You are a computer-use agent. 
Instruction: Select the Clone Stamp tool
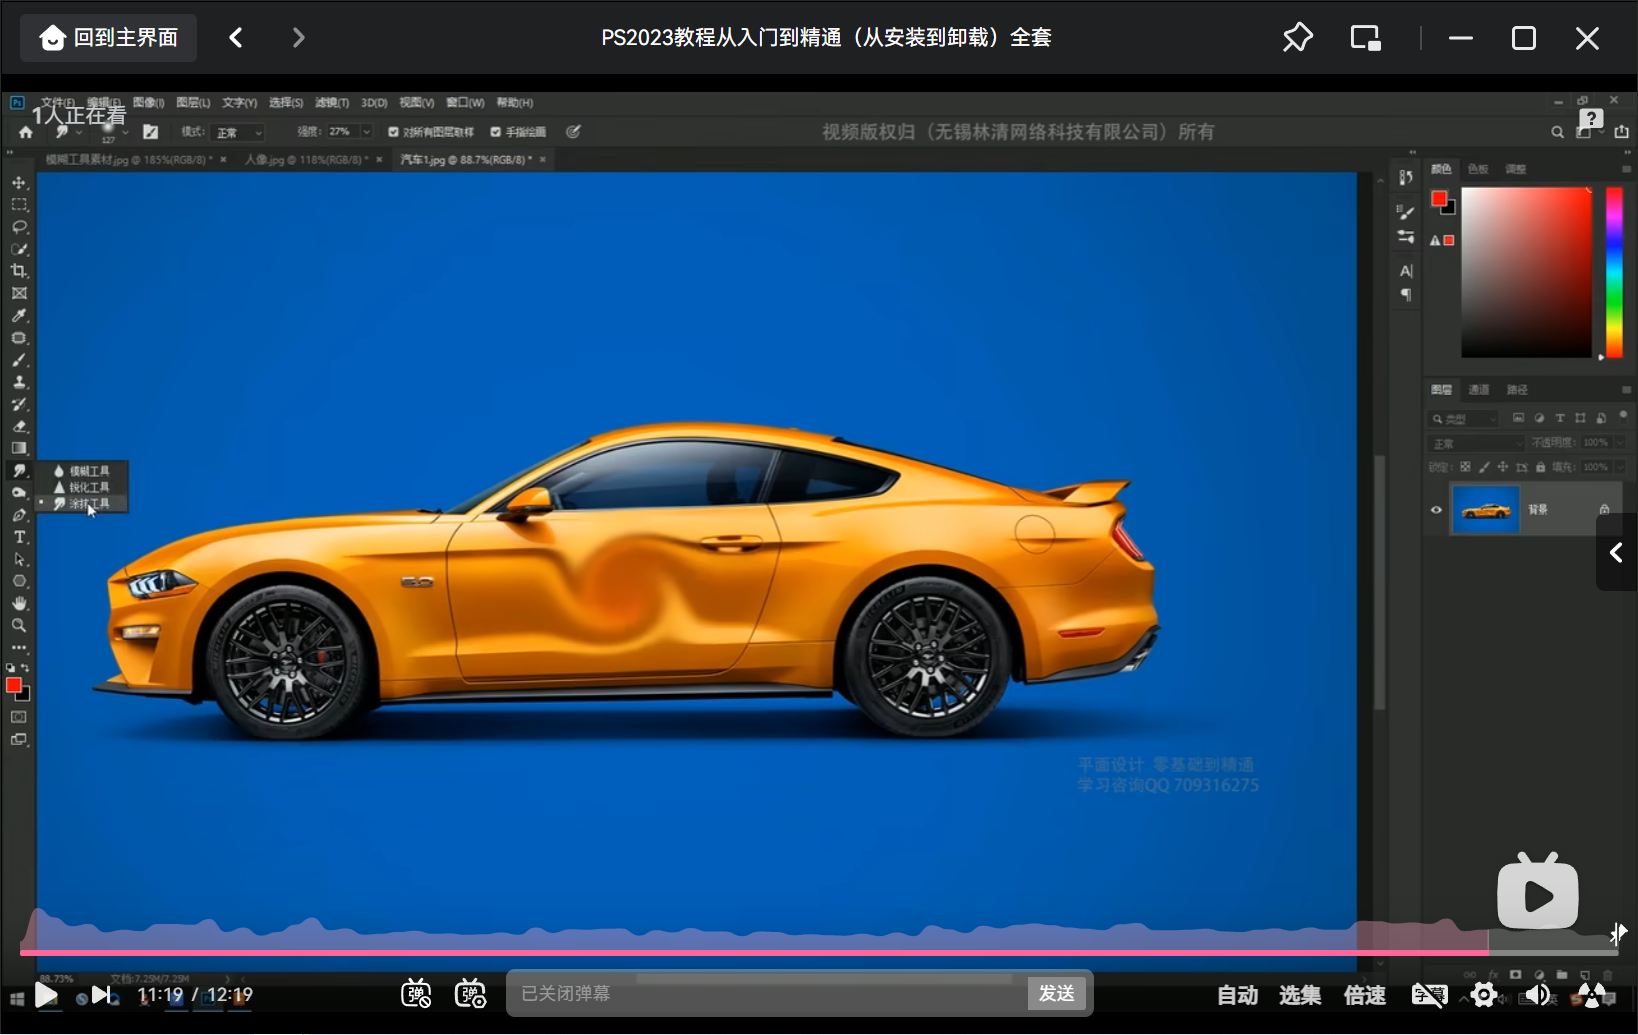coord(19,382)
